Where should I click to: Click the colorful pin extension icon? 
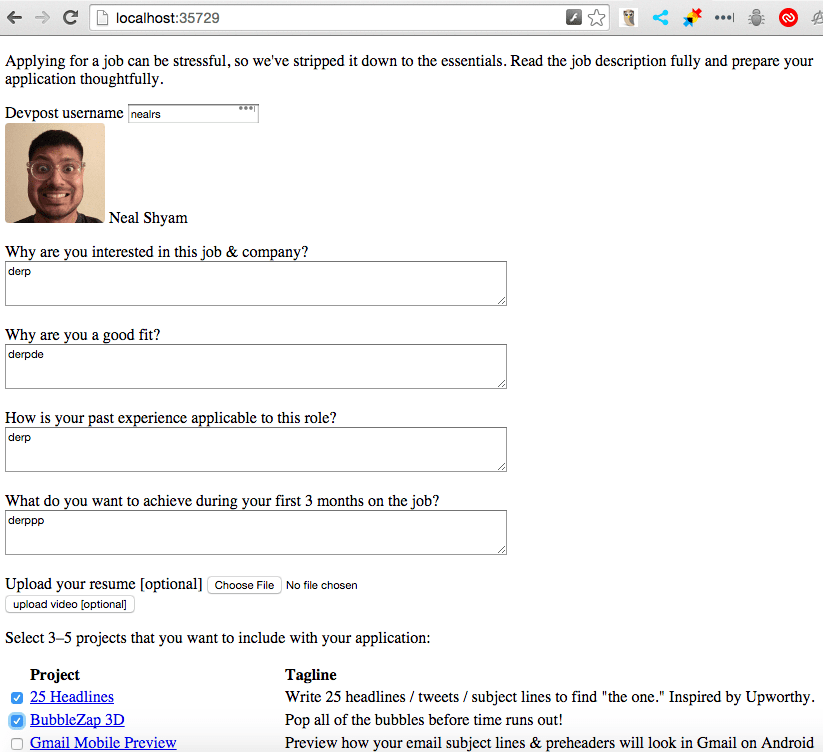click(x=692, y=18)
